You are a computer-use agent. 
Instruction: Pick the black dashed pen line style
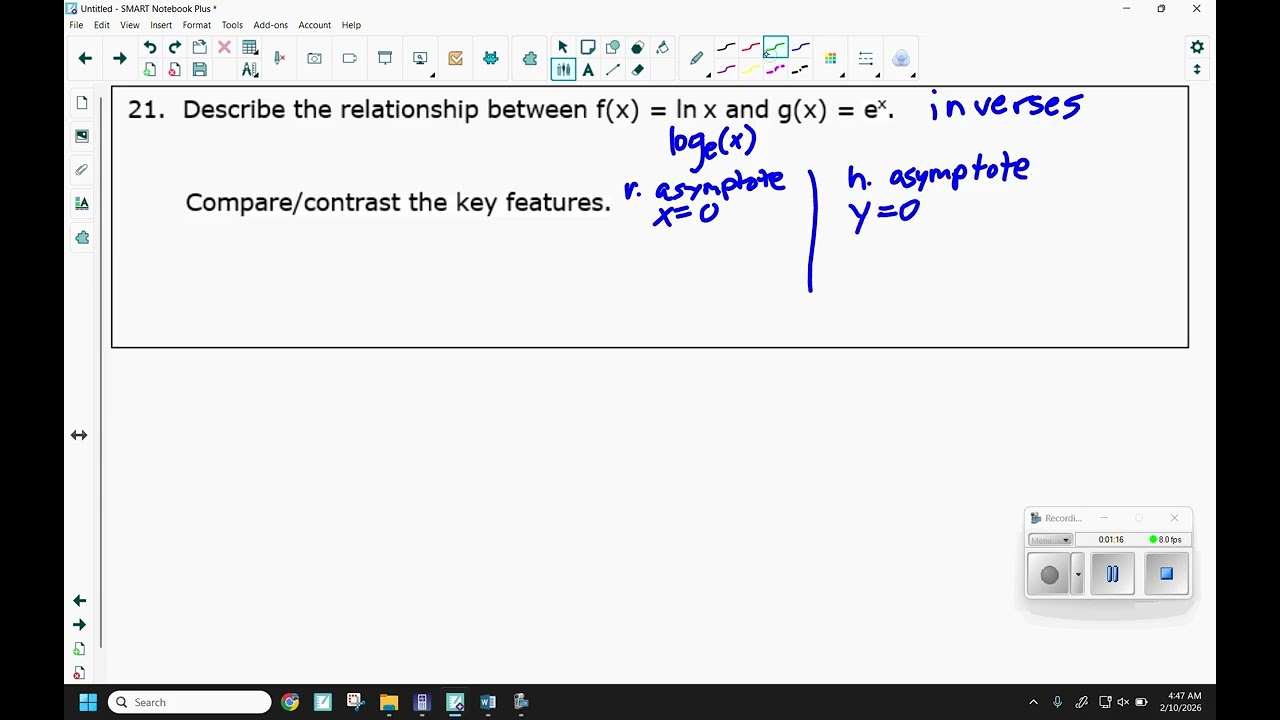pos(801,70)
